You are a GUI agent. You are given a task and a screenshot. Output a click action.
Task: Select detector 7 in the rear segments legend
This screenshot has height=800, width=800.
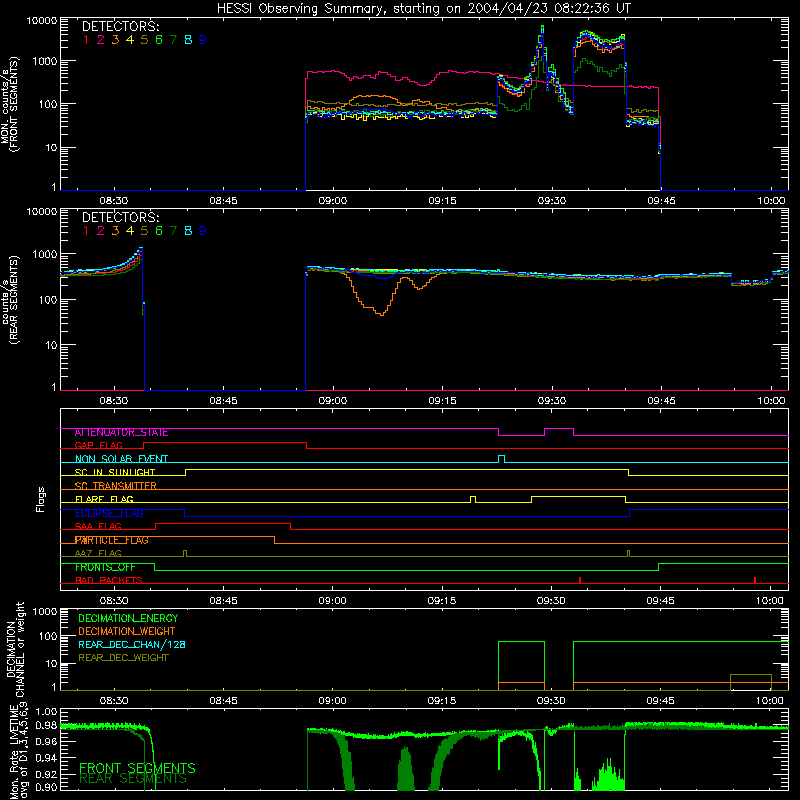click(x=173, y=231)
